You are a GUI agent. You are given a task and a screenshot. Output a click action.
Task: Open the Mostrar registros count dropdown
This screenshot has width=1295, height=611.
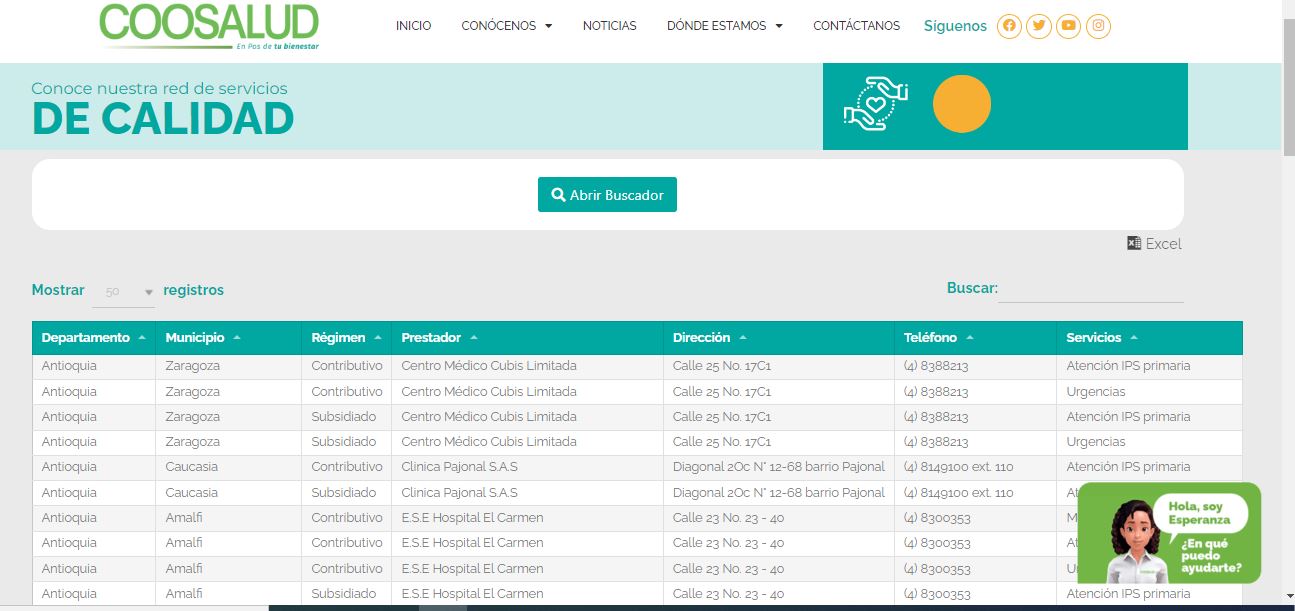click(124, 292)
